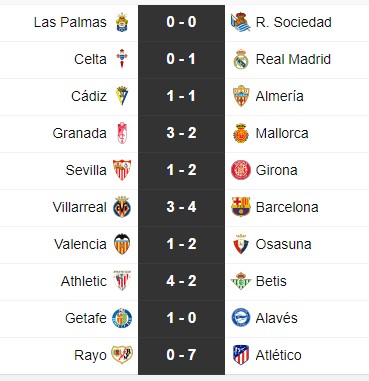This screenshot has height=381, width=369.
Task: Open the Athletic team name link
Action: (x=84, y=281)
